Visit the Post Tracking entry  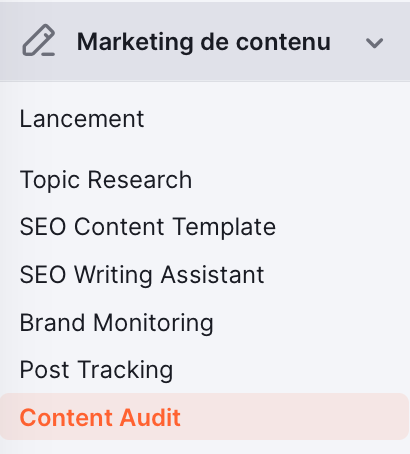[x=96, y=370]
